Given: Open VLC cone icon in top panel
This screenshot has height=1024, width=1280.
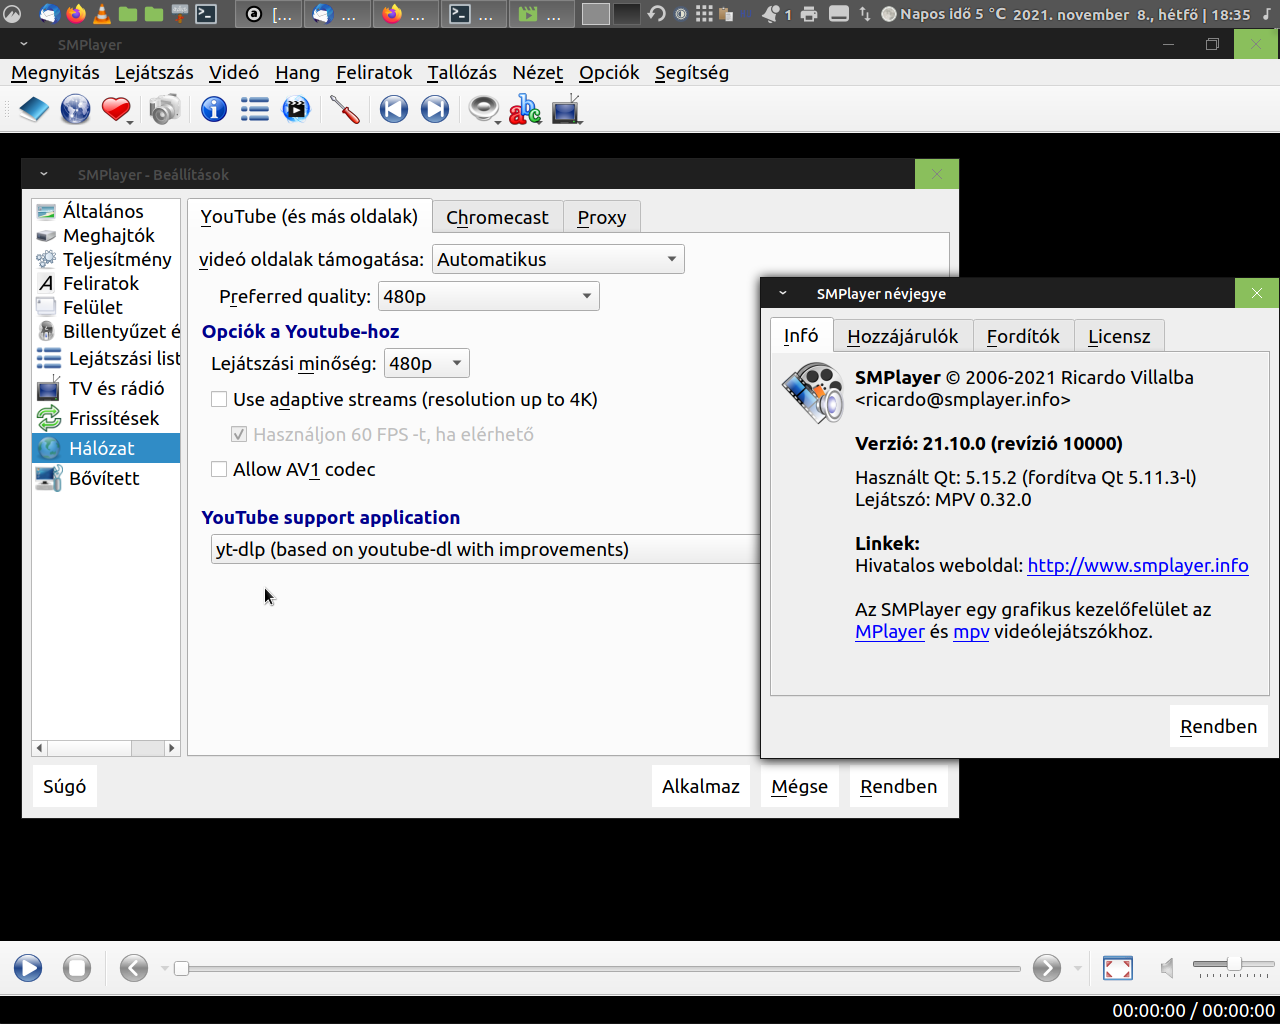Looking at the screenshot, I should (x=102, y=14).
